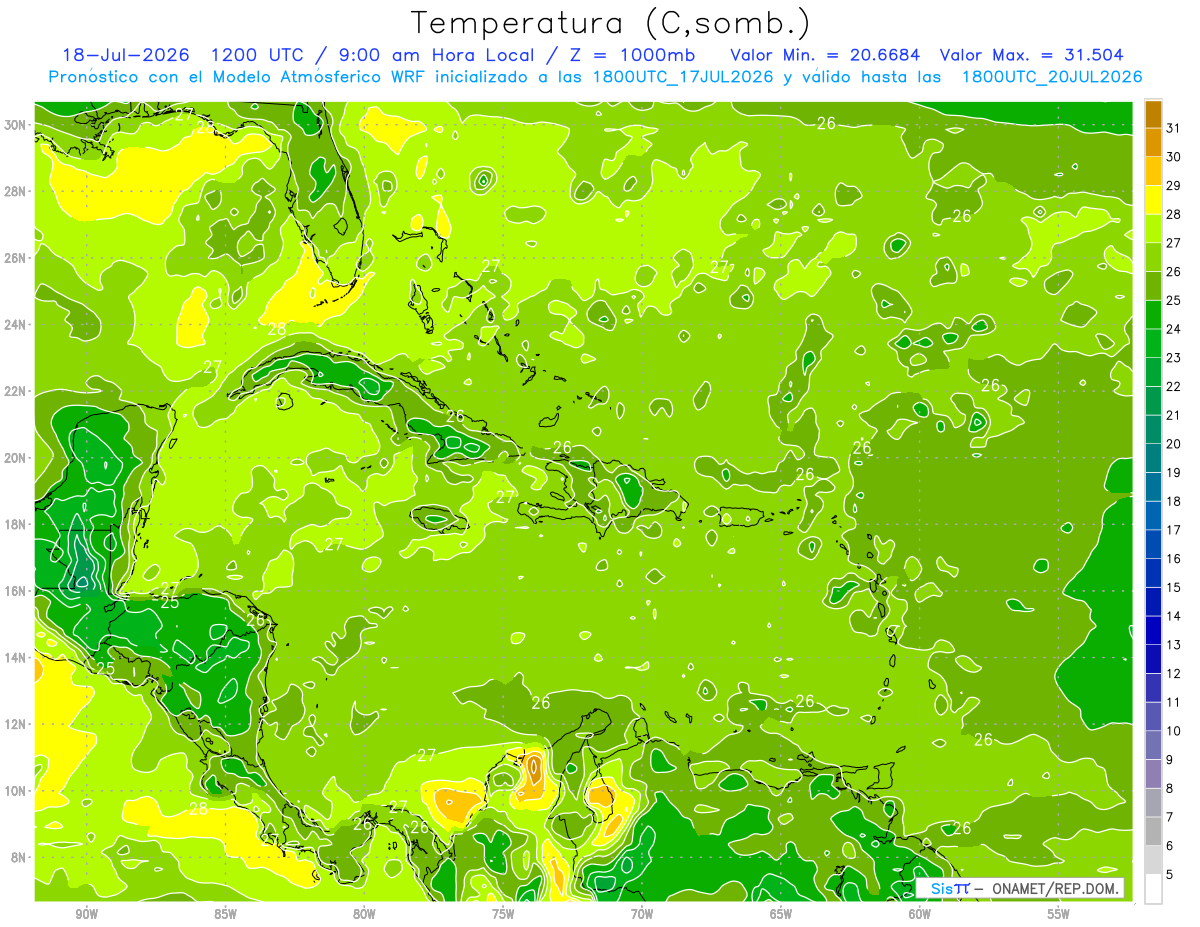
Task: Click the 55W longitude axis label
Action: 1059,915
